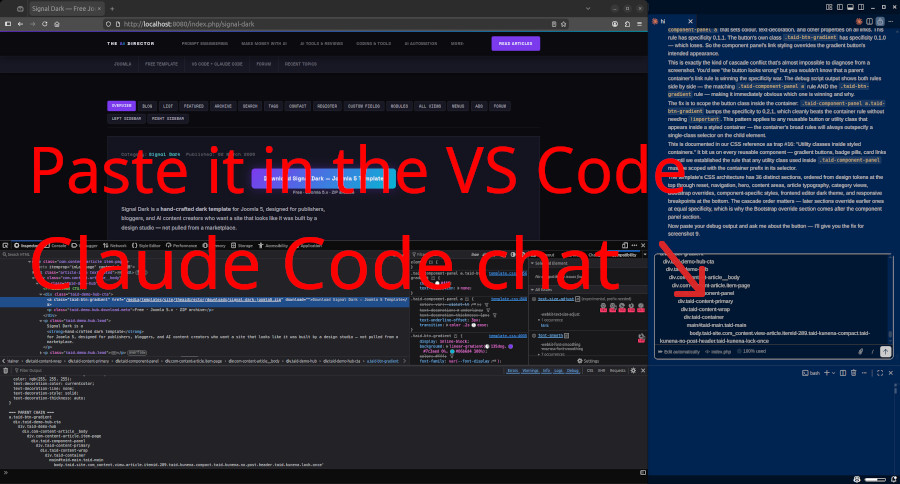The image size is (900, 484).
Task: Open new terminal launch profile dropdown
Action: click(833, 373)
